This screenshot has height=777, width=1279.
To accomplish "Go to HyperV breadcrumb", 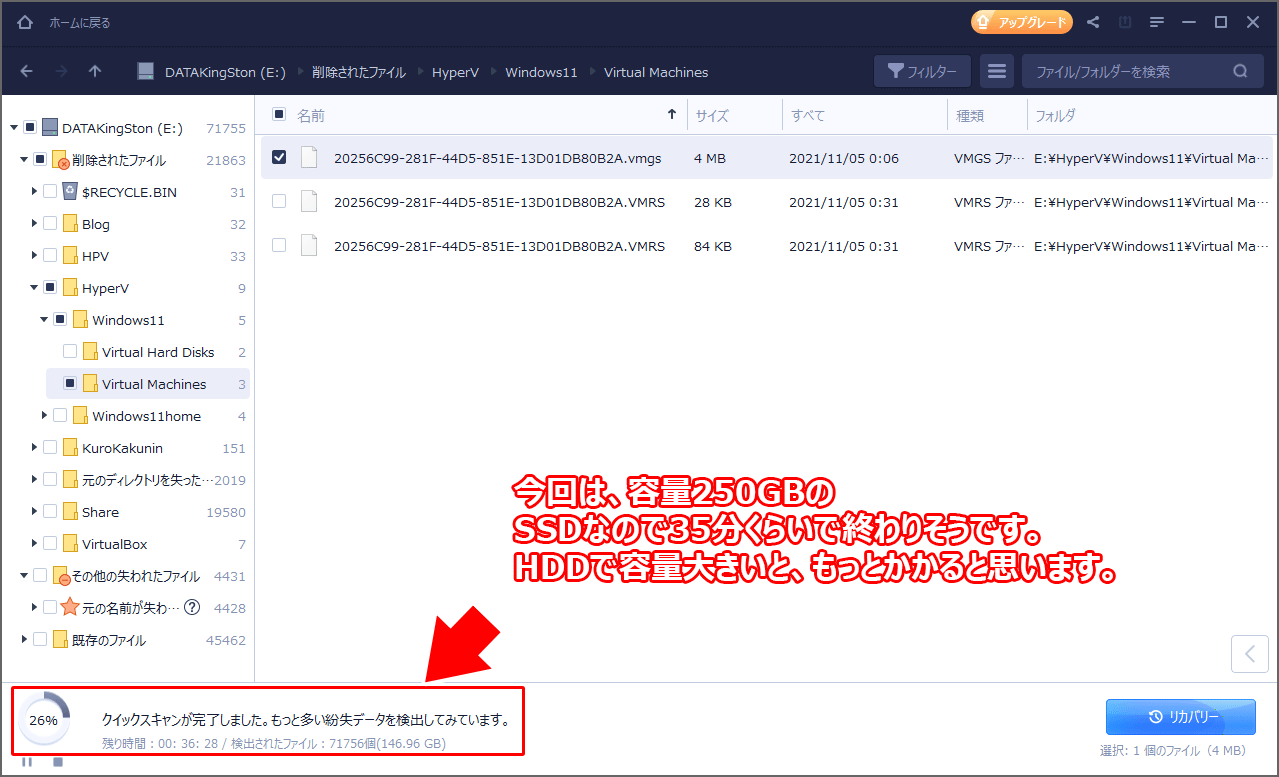I will click(455, 72).
